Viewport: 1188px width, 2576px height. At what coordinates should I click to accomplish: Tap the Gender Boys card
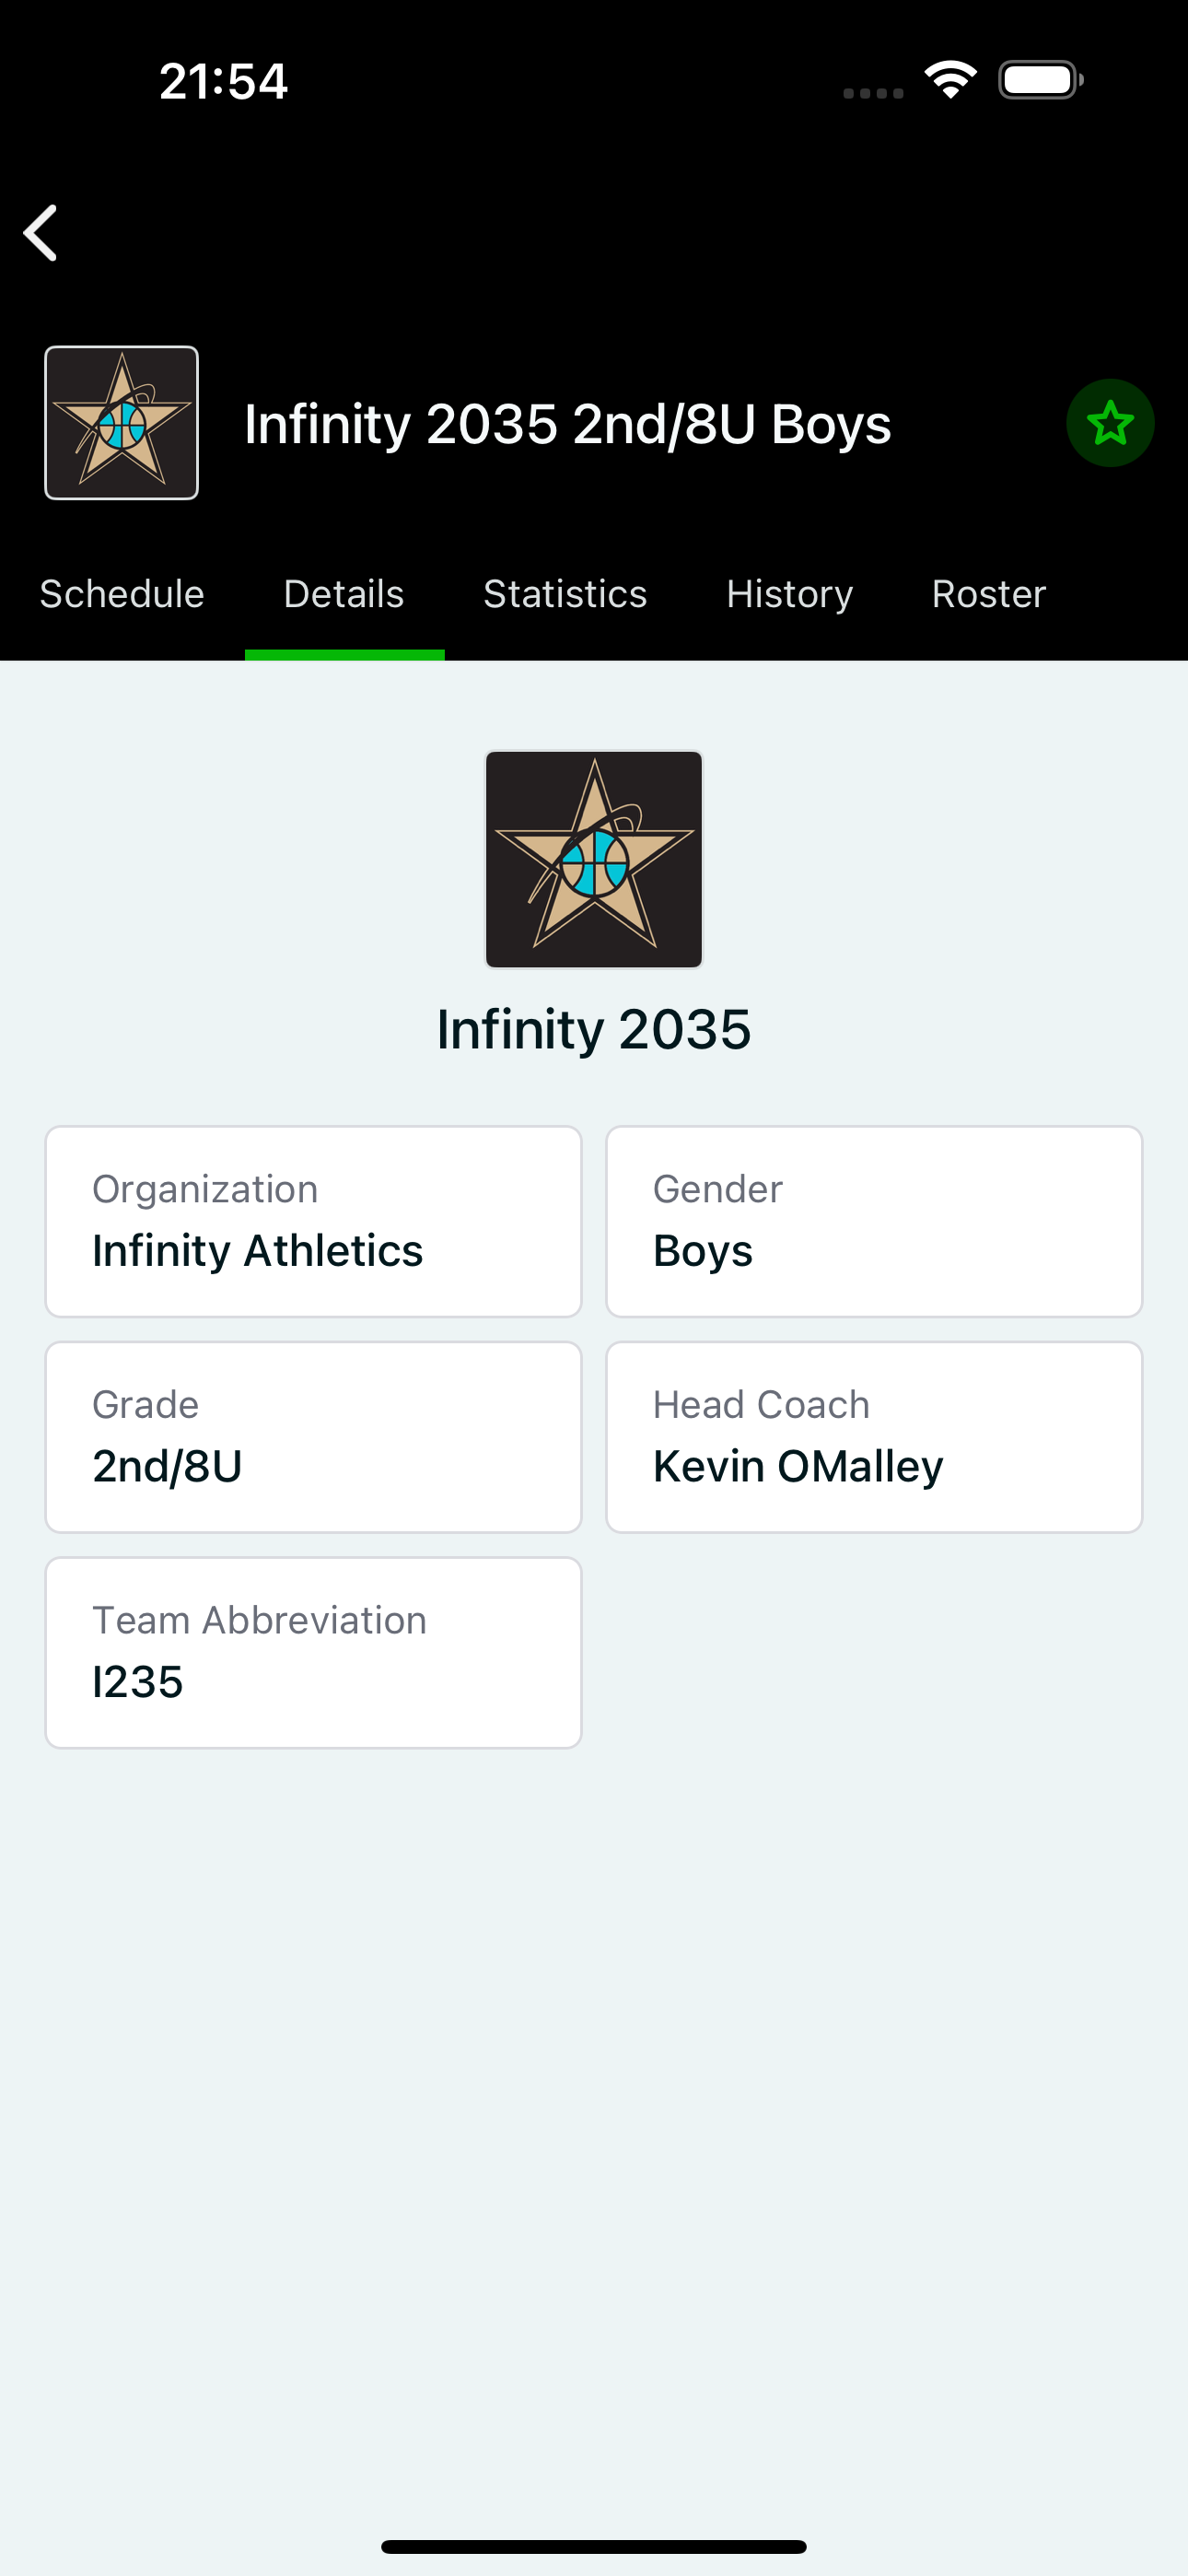pos(874,1221)
